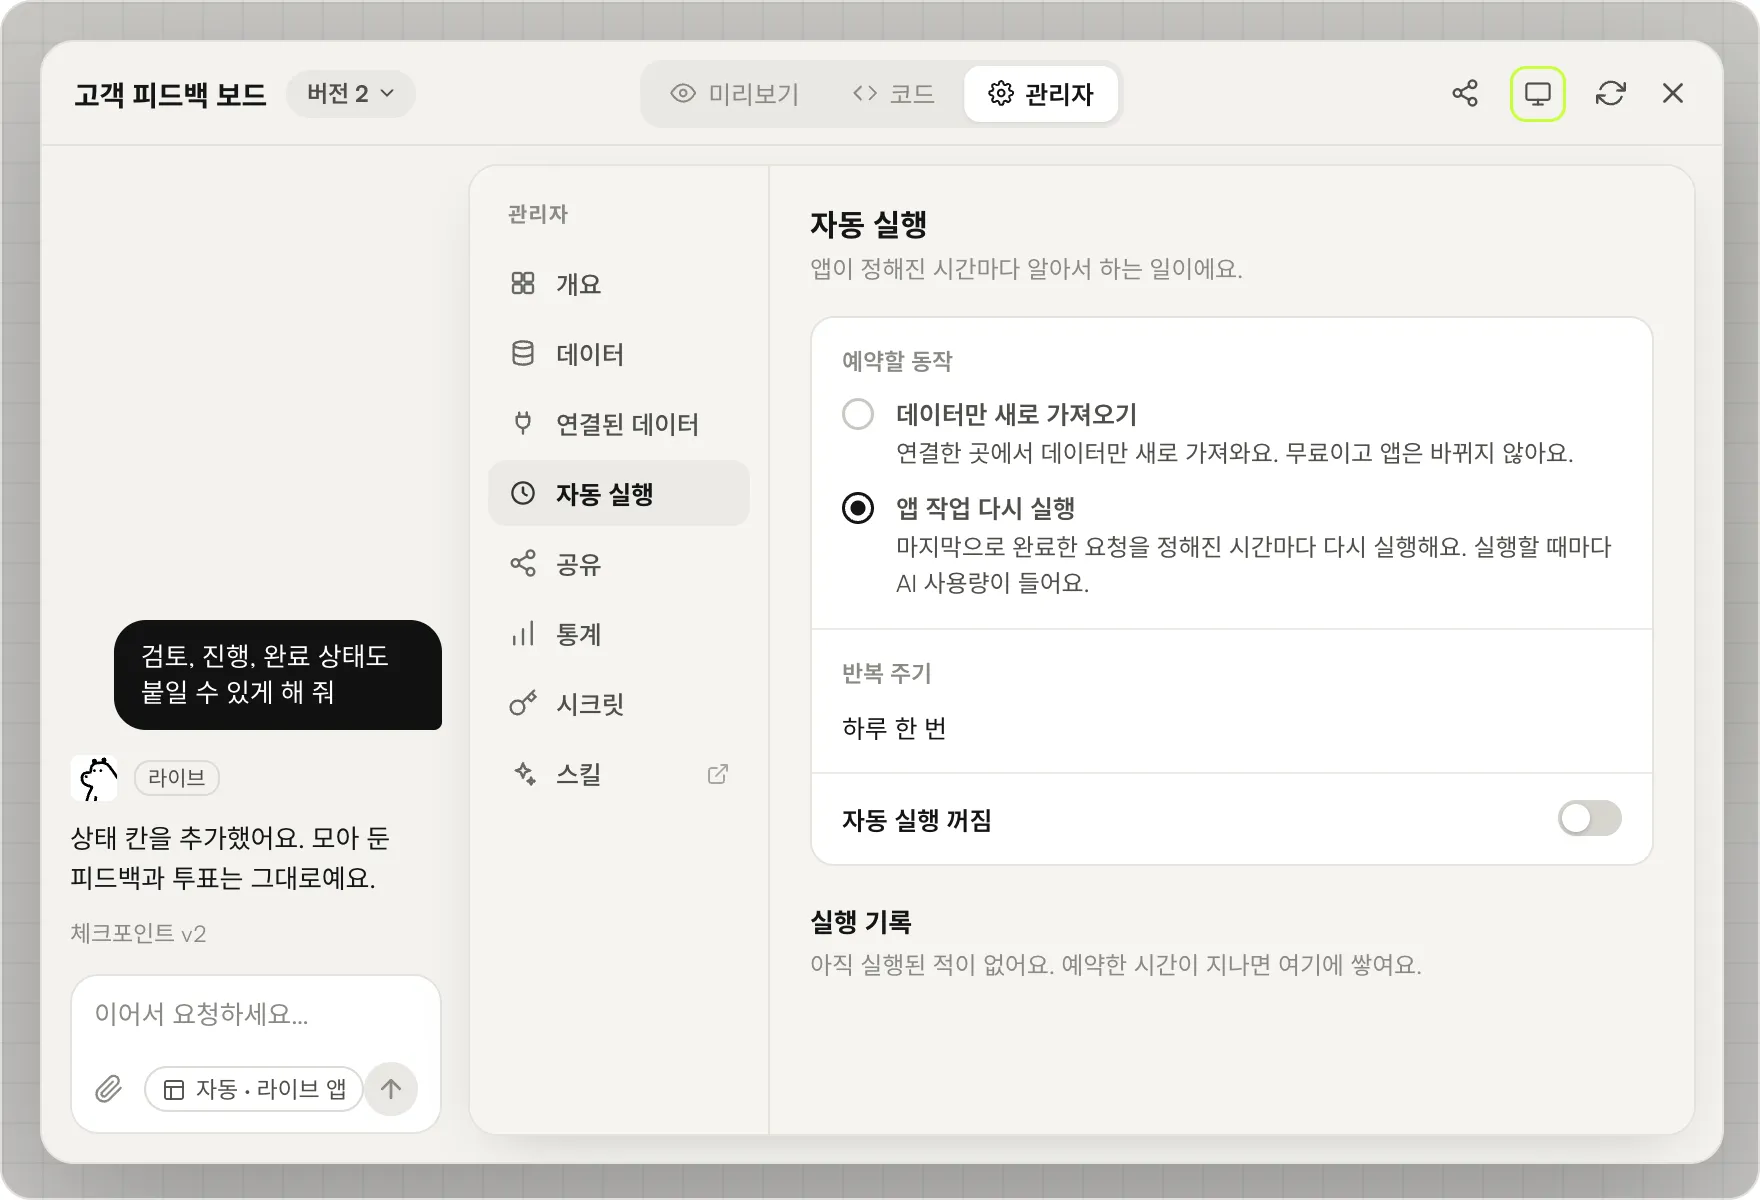The height and width of the screenshot is (1200, 1760).
Task: Click the share nodes icon beside 공유
Action: [x=523, y=563]
